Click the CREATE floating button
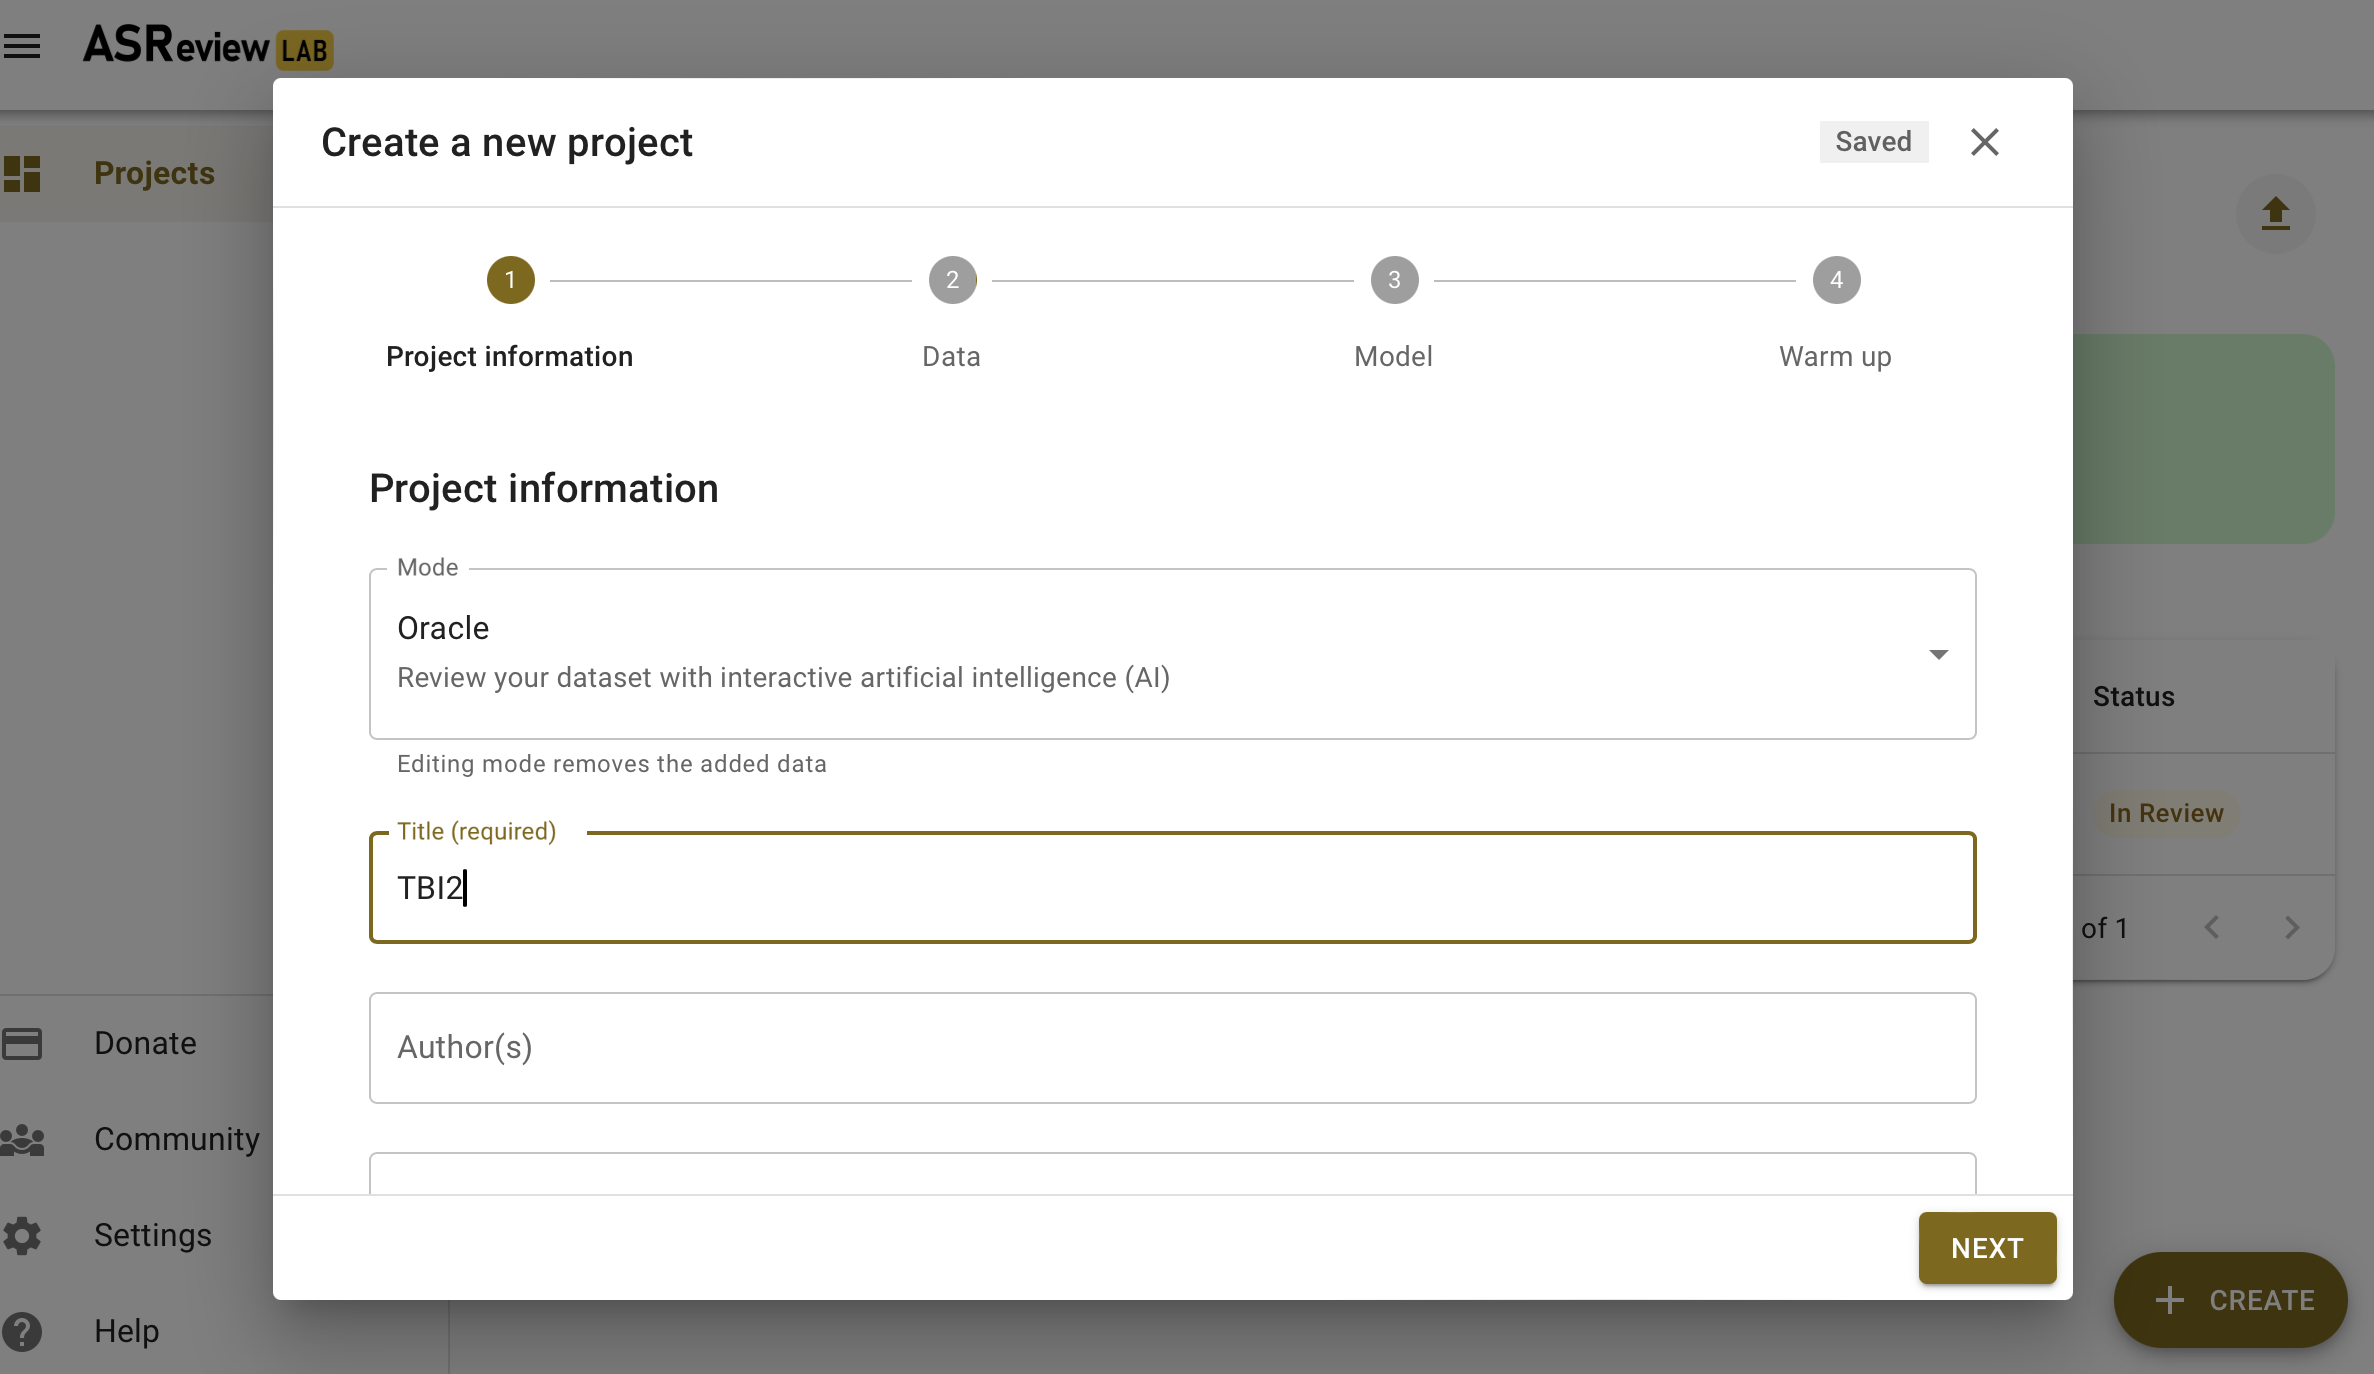 2230,1299
